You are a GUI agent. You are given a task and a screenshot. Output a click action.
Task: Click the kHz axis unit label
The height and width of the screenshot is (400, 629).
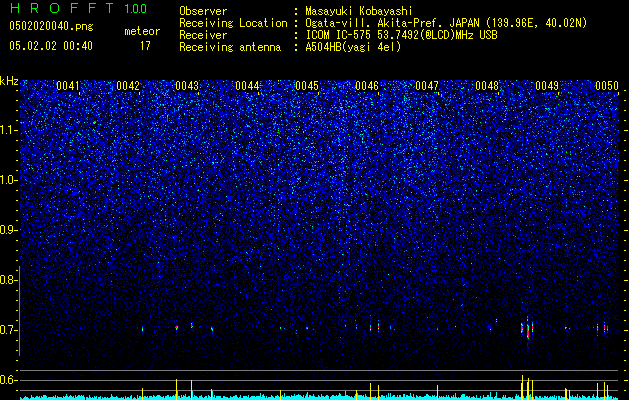coord(9,81)
